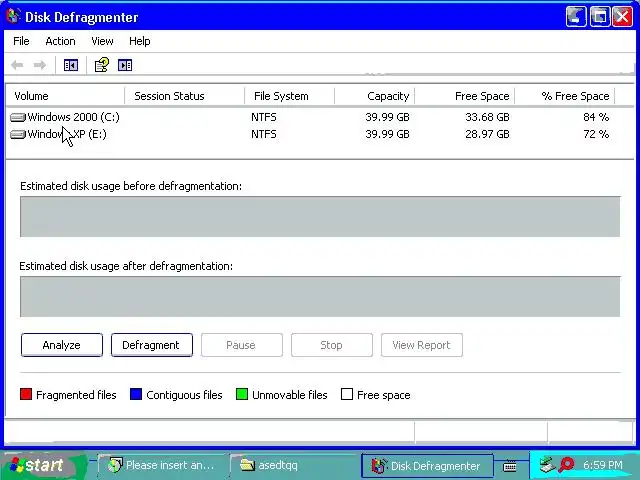Open the Help properties toolbar icon
The image size is (640, 480).
(102, 65)
